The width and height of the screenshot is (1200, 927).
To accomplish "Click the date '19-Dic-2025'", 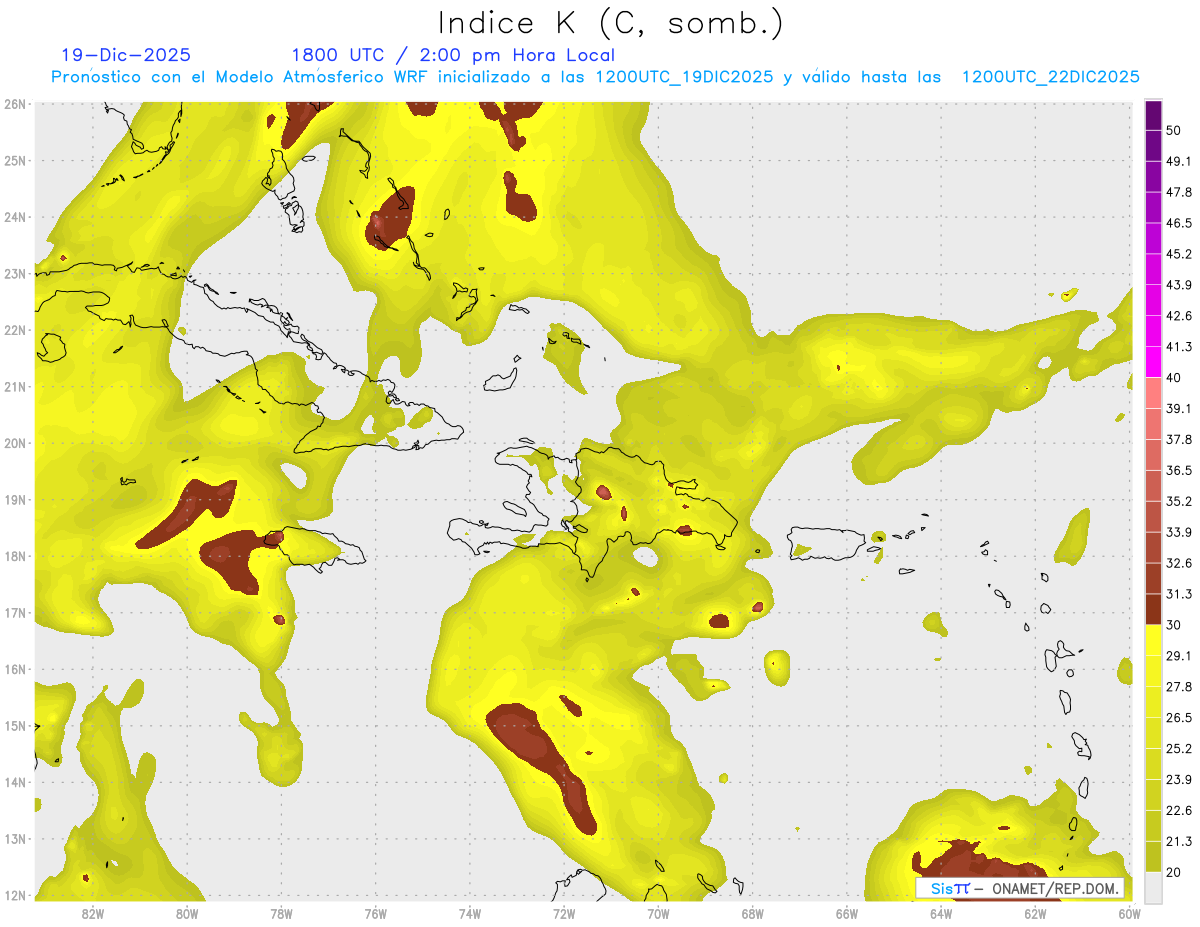I will (126, 55).
